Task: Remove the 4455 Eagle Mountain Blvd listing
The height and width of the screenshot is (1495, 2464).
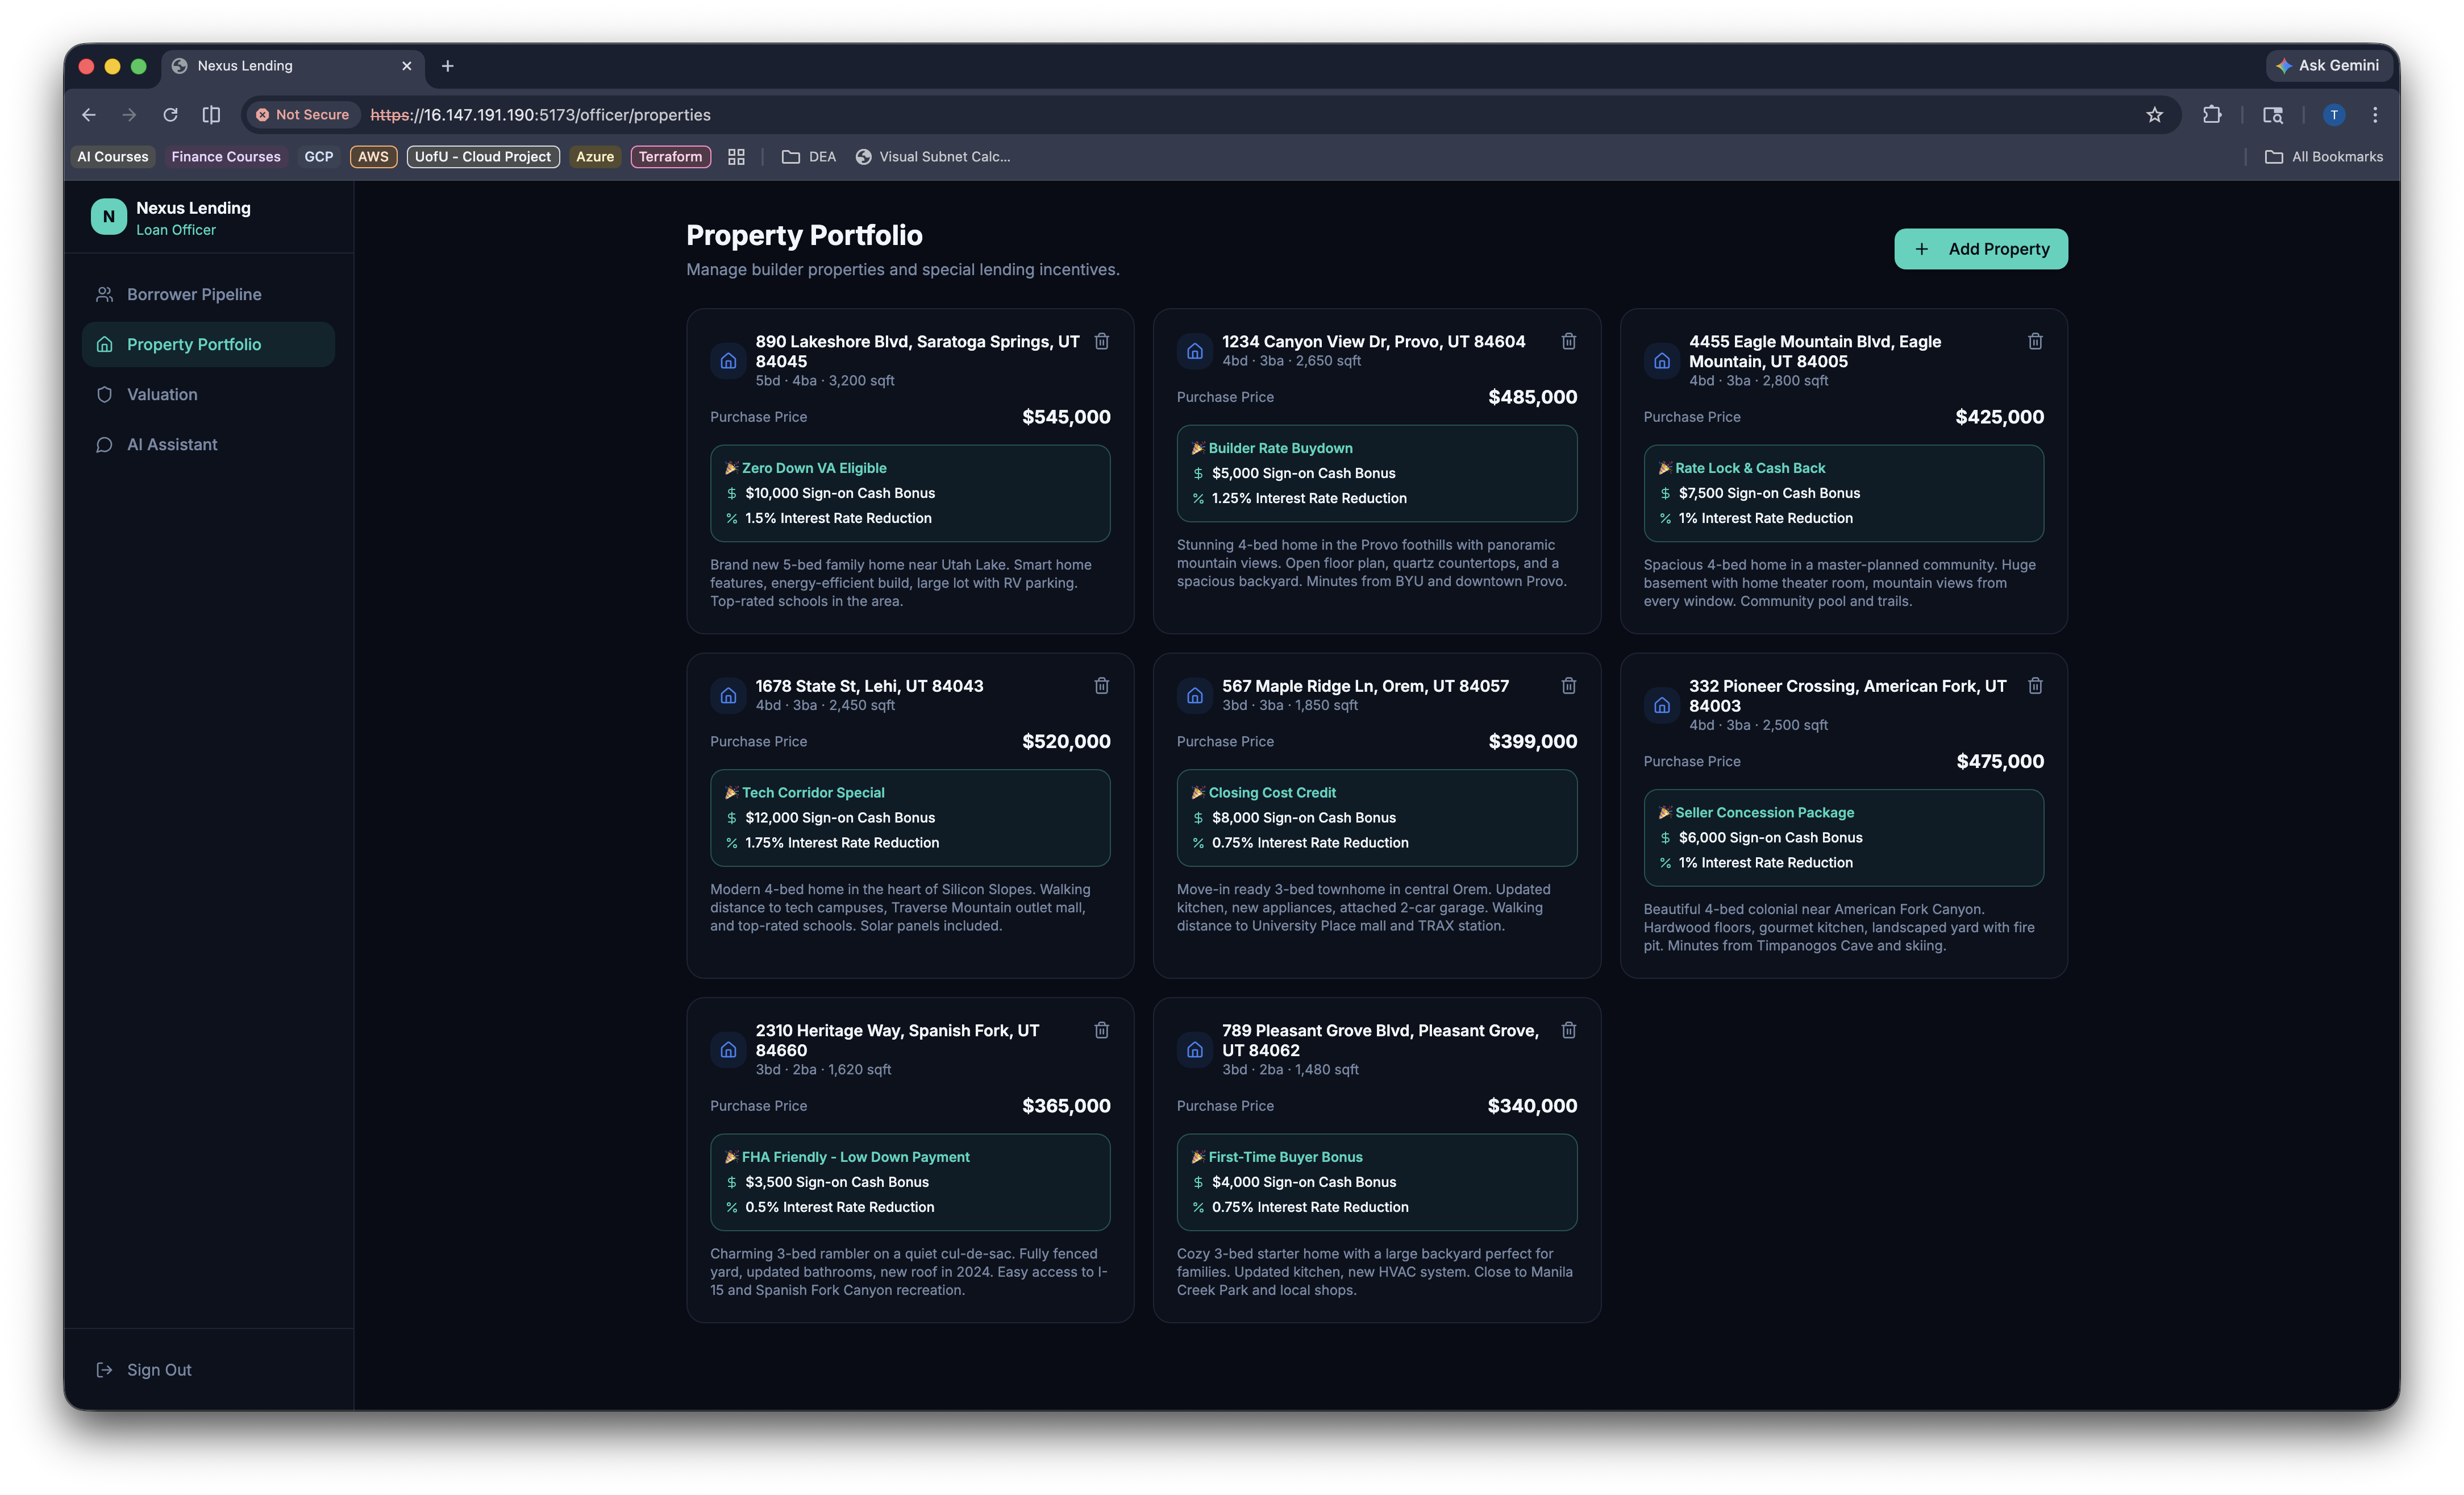Action: click(x=2034, y=341)
